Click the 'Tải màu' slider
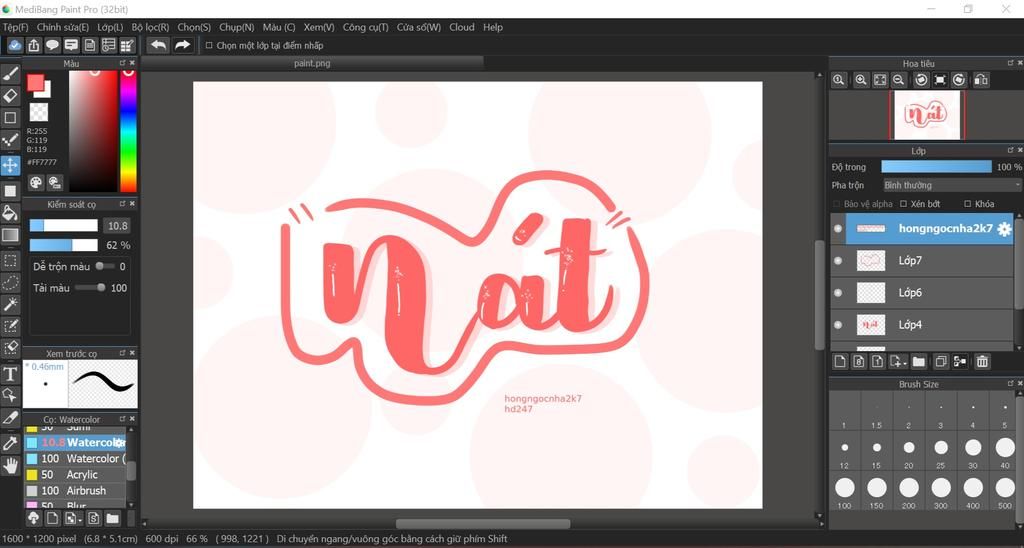The width and height of the screenshot is (1024, 548). (x=89, y=288)
